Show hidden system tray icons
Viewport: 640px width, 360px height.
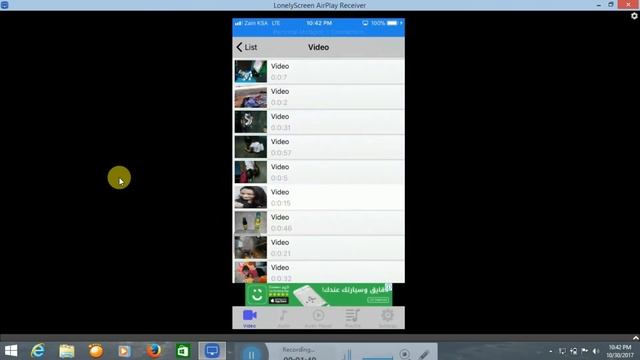click(551, 351)
